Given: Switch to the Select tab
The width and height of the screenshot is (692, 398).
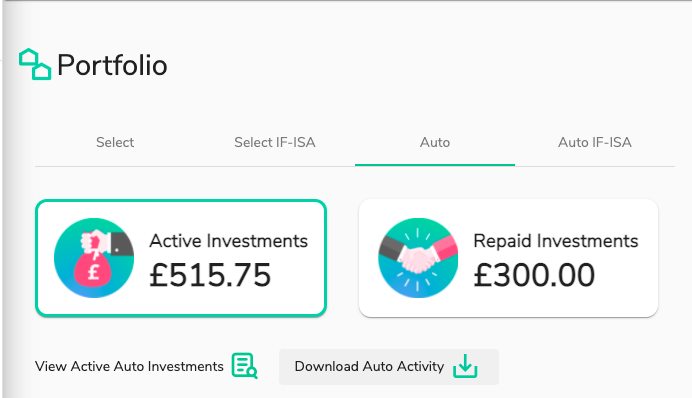Looking at the screenshot, I should [115, 143].
